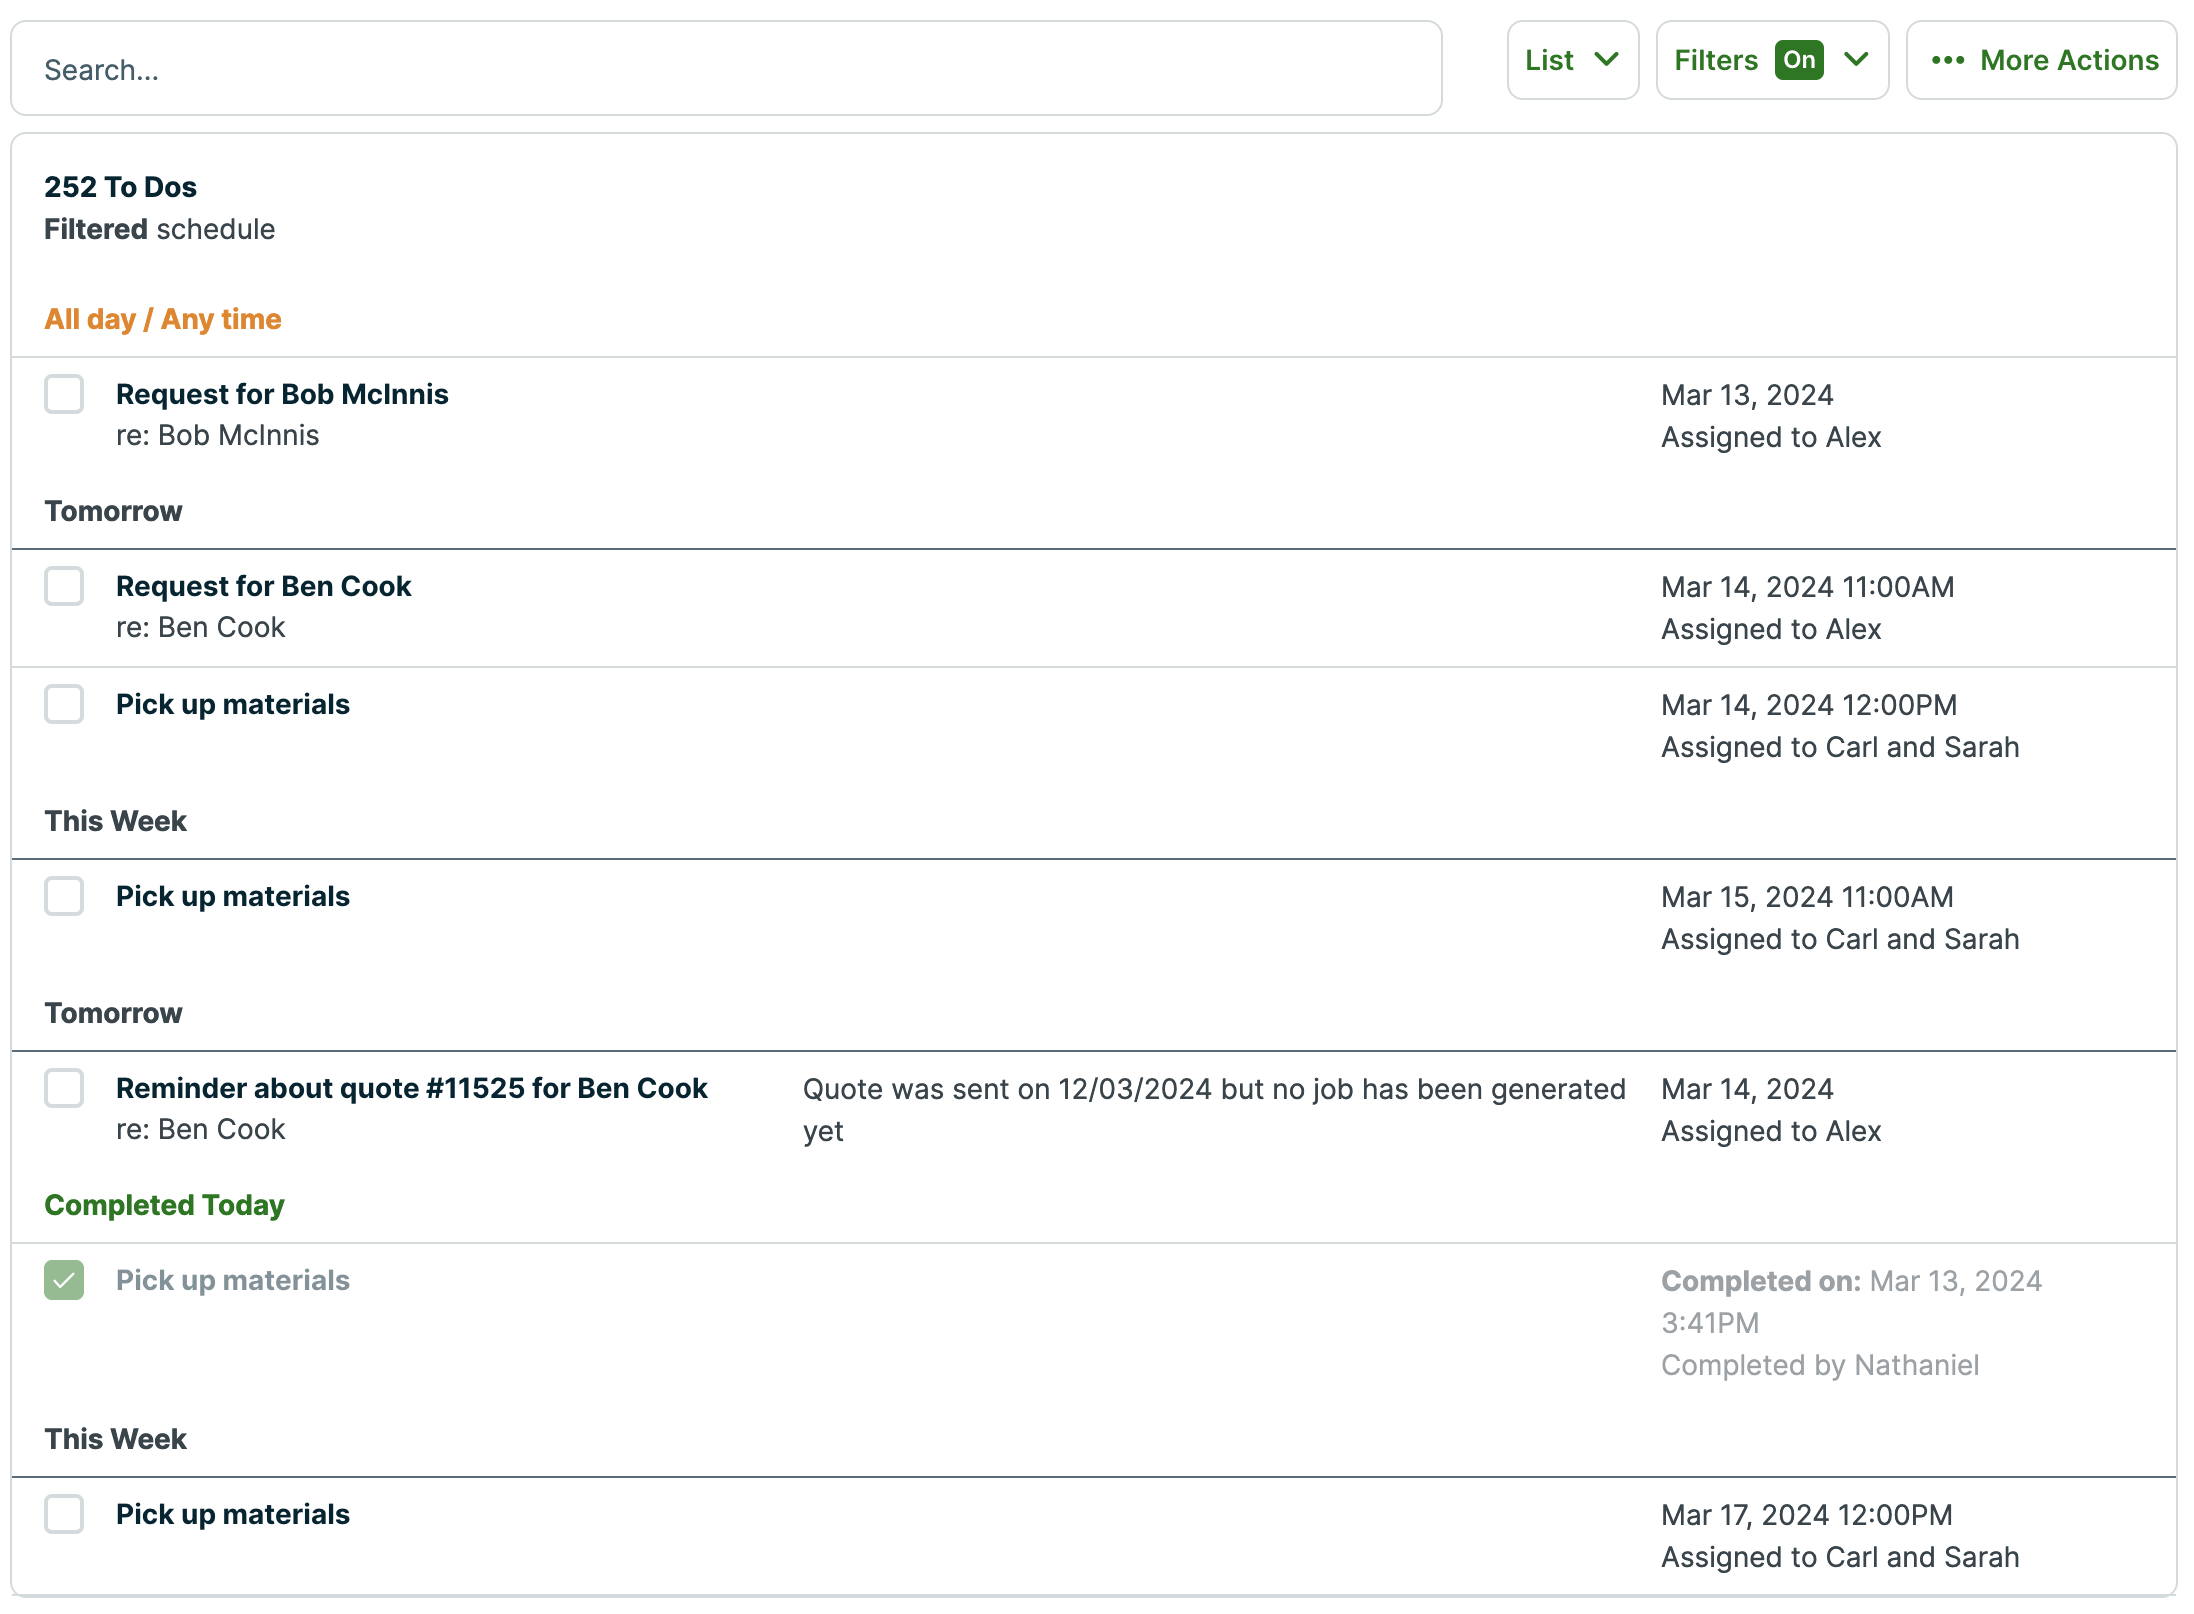Click the Filters dropdown chevron icon
This screenshot has width=2194, height=1614.
click(x=1858, y=60)
